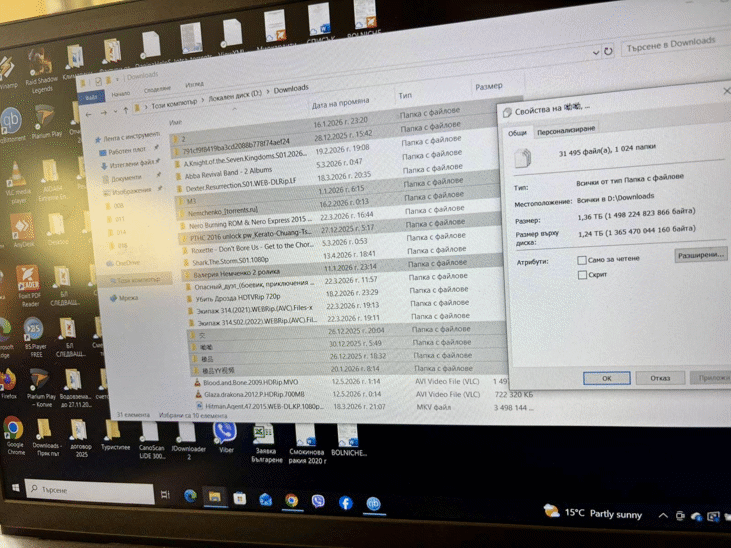
Task: Show hidden system tray icons chevron
Action: point(662,515)
